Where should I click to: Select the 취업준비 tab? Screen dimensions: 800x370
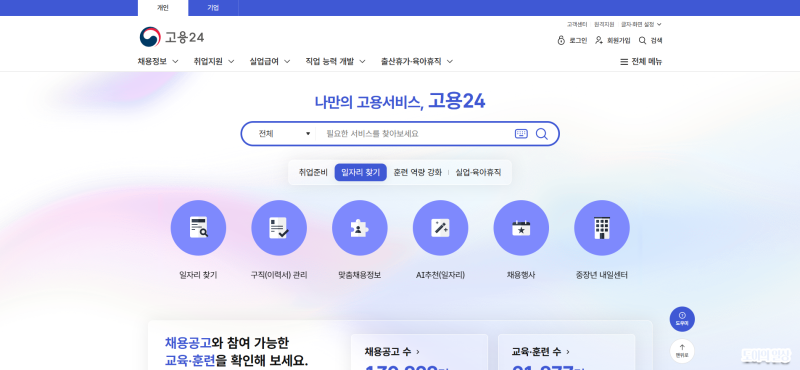[x=313, y=172]
